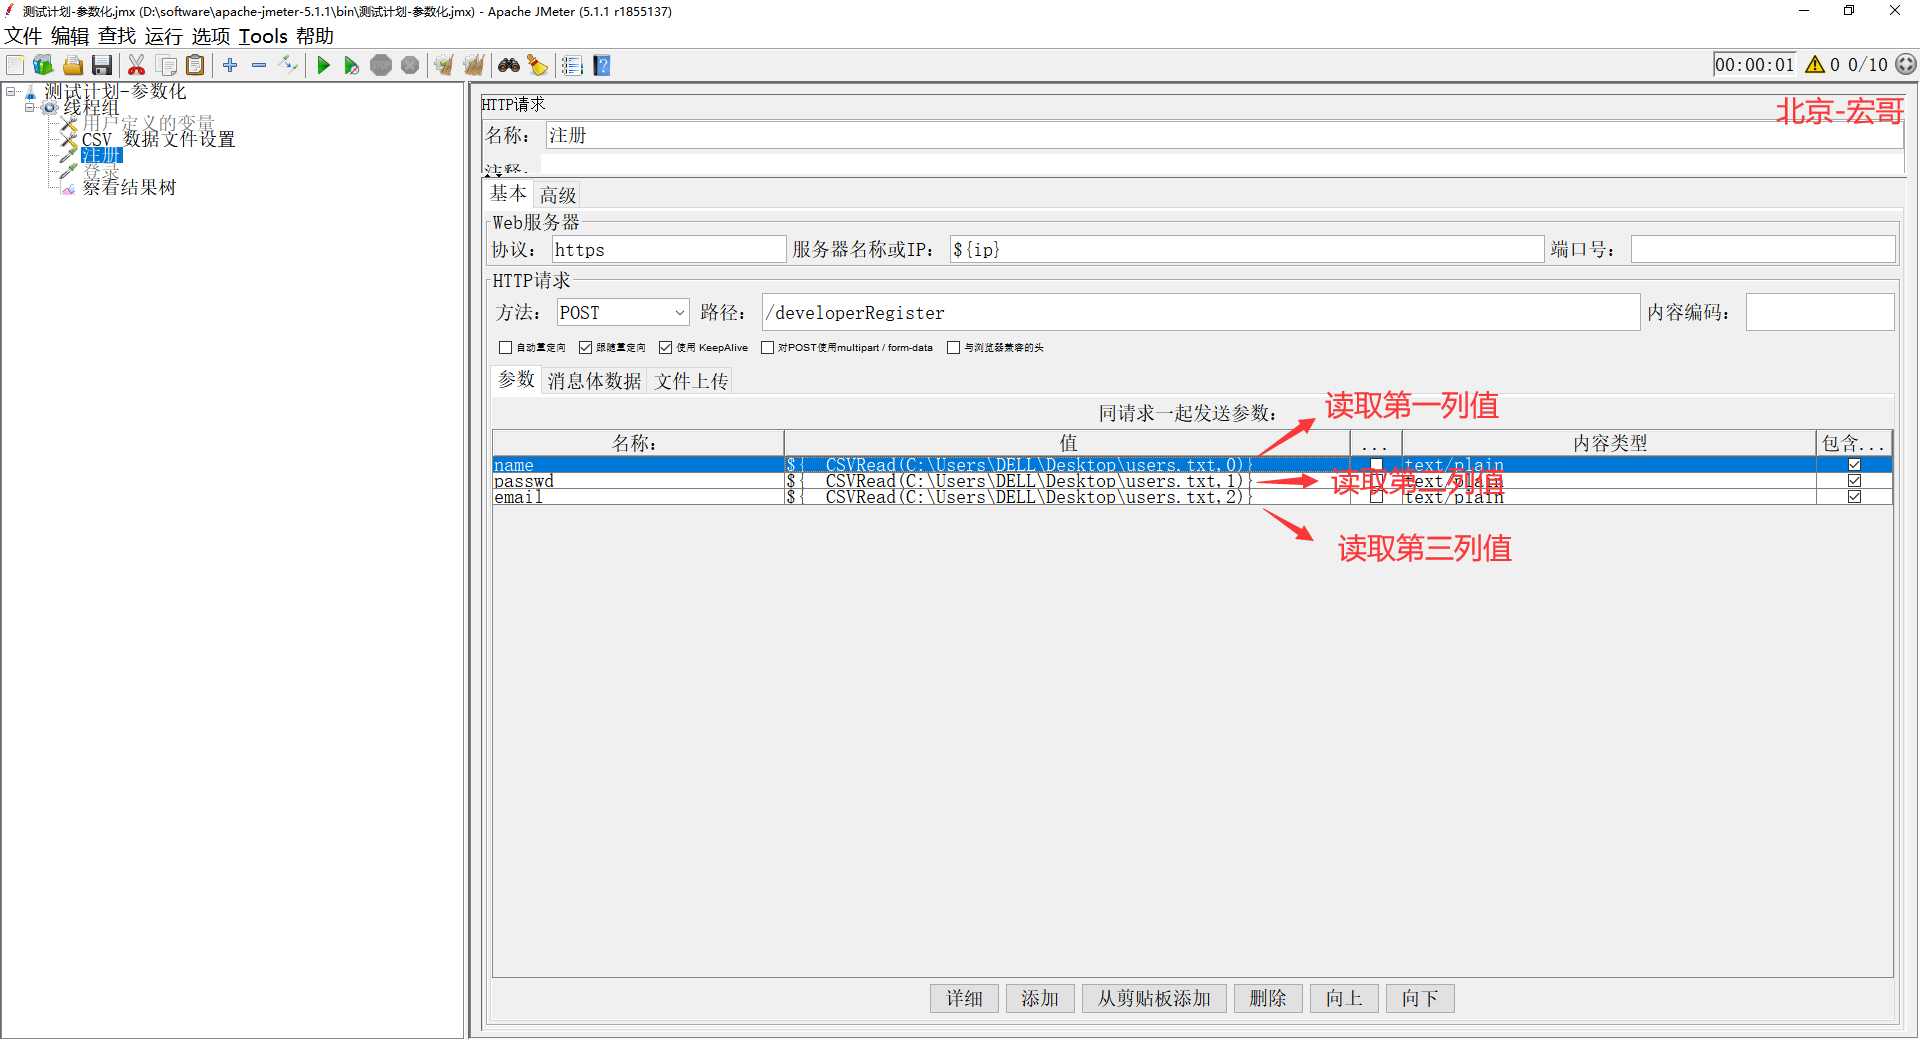Select the 线程组 thread group node

(x=91, y=107)
